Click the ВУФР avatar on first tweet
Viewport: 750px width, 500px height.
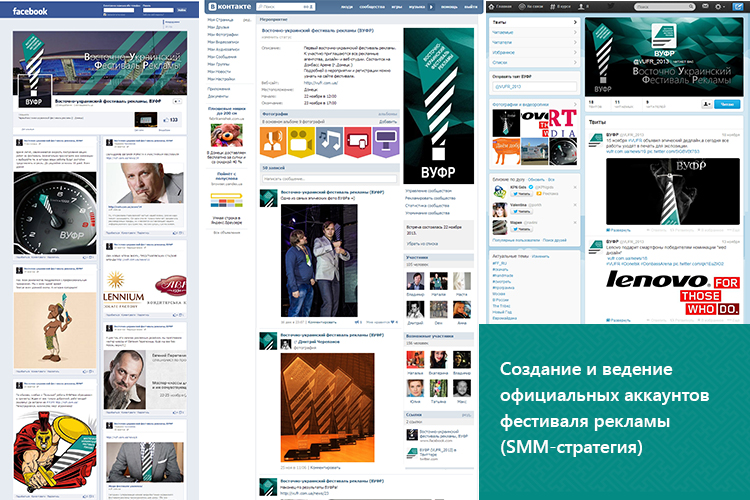[596, 141]
